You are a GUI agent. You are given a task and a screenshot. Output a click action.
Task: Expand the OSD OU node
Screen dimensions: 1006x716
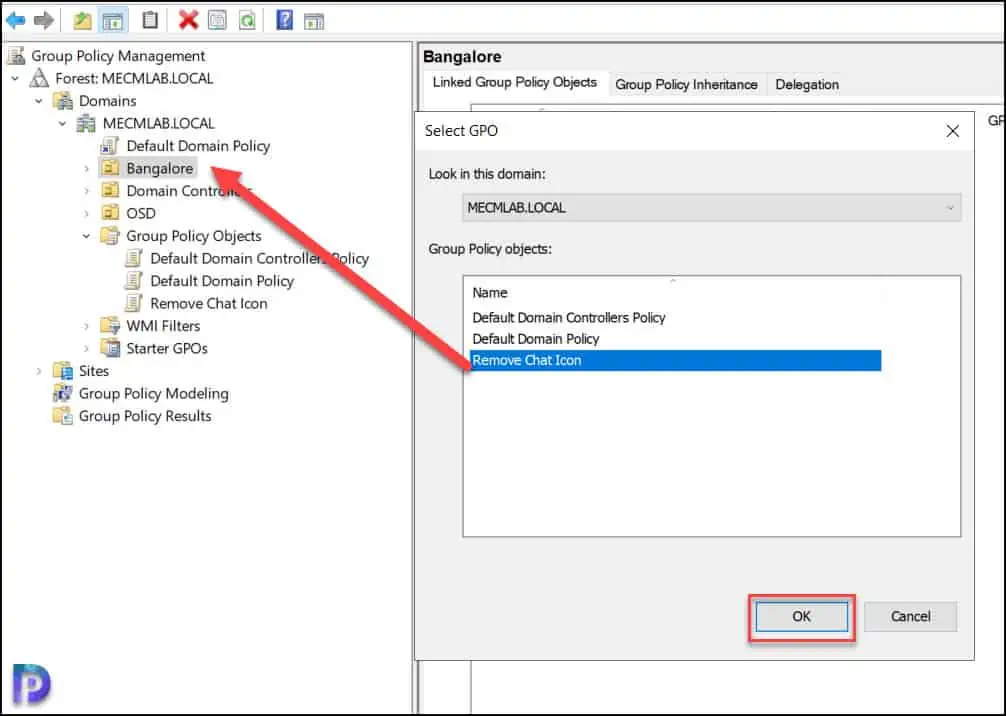pyautogui.click(x=87, y=214)
